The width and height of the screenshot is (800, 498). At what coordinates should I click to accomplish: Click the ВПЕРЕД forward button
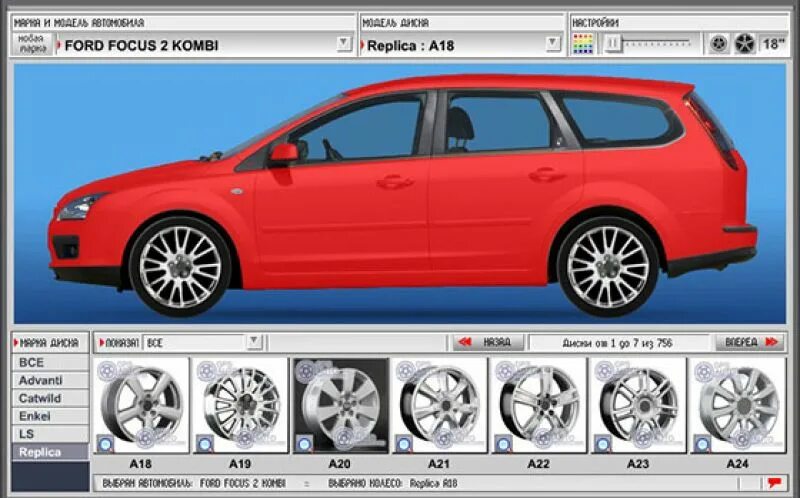click(x=750, y=342)
